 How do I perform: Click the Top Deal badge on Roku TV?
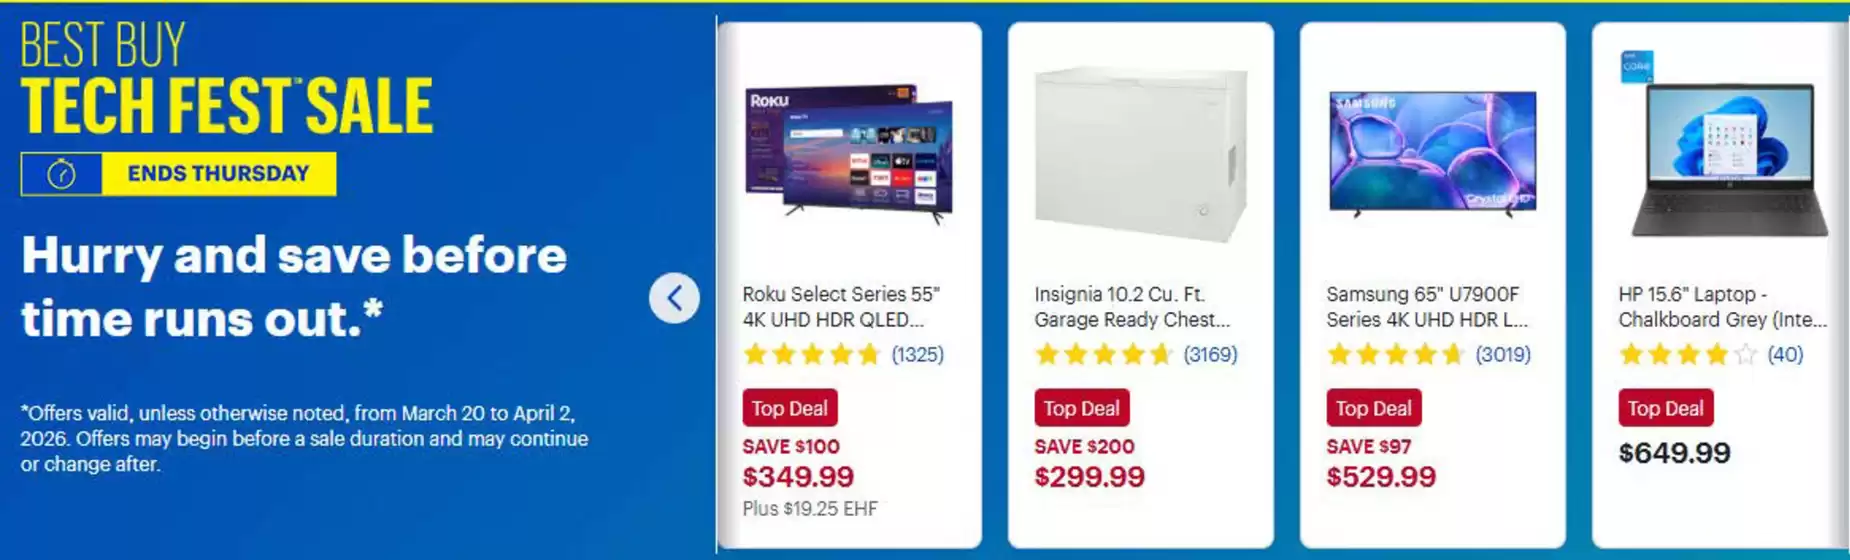(x=789, y=408)
